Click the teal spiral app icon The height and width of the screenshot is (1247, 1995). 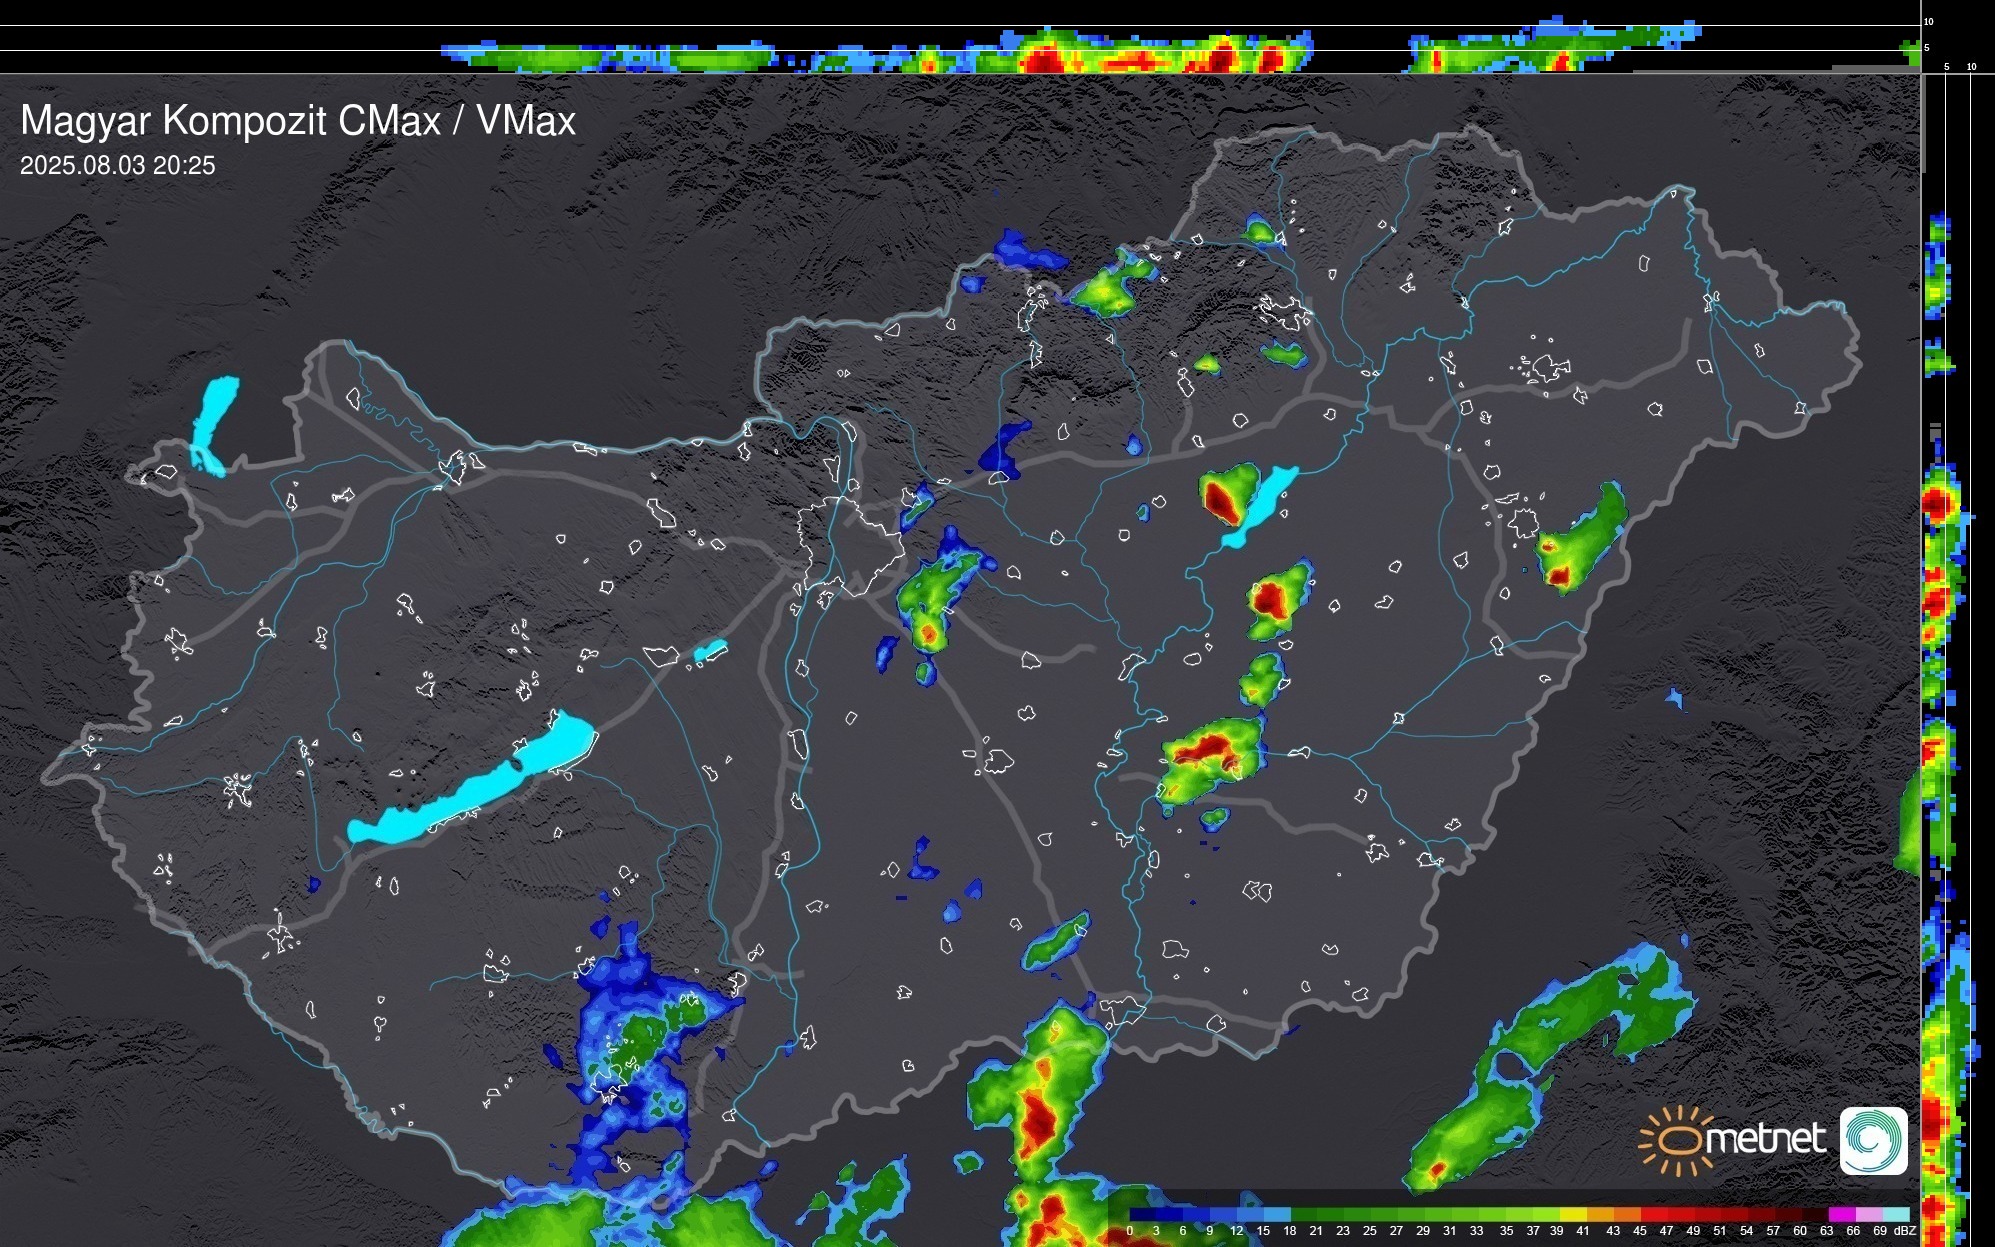tap(1873, 1140)
